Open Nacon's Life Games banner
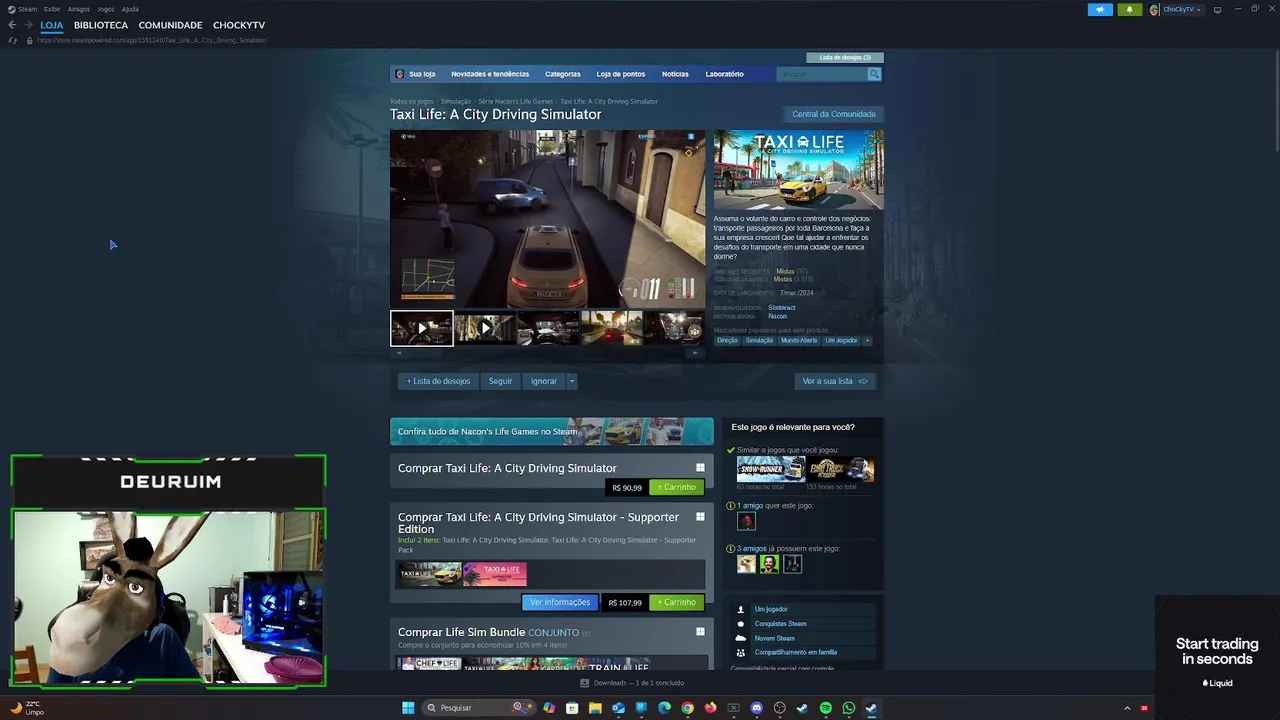The width and height of the screenshot is (1280, 720). click(x=552, y=431)
